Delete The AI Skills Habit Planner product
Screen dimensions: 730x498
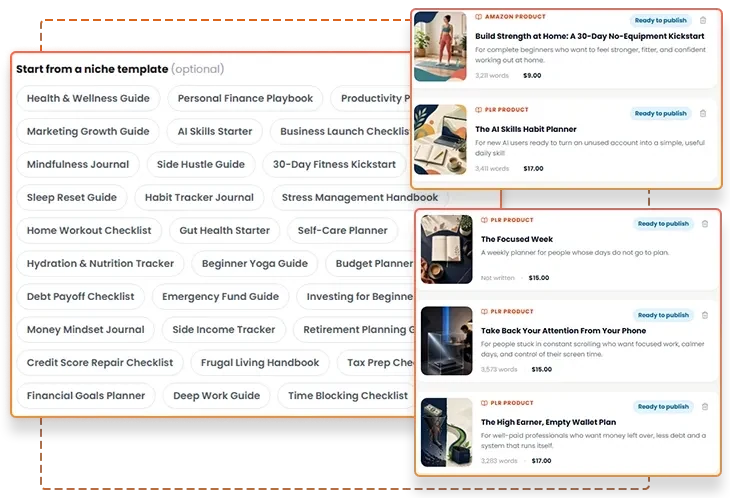pos(703,114)
